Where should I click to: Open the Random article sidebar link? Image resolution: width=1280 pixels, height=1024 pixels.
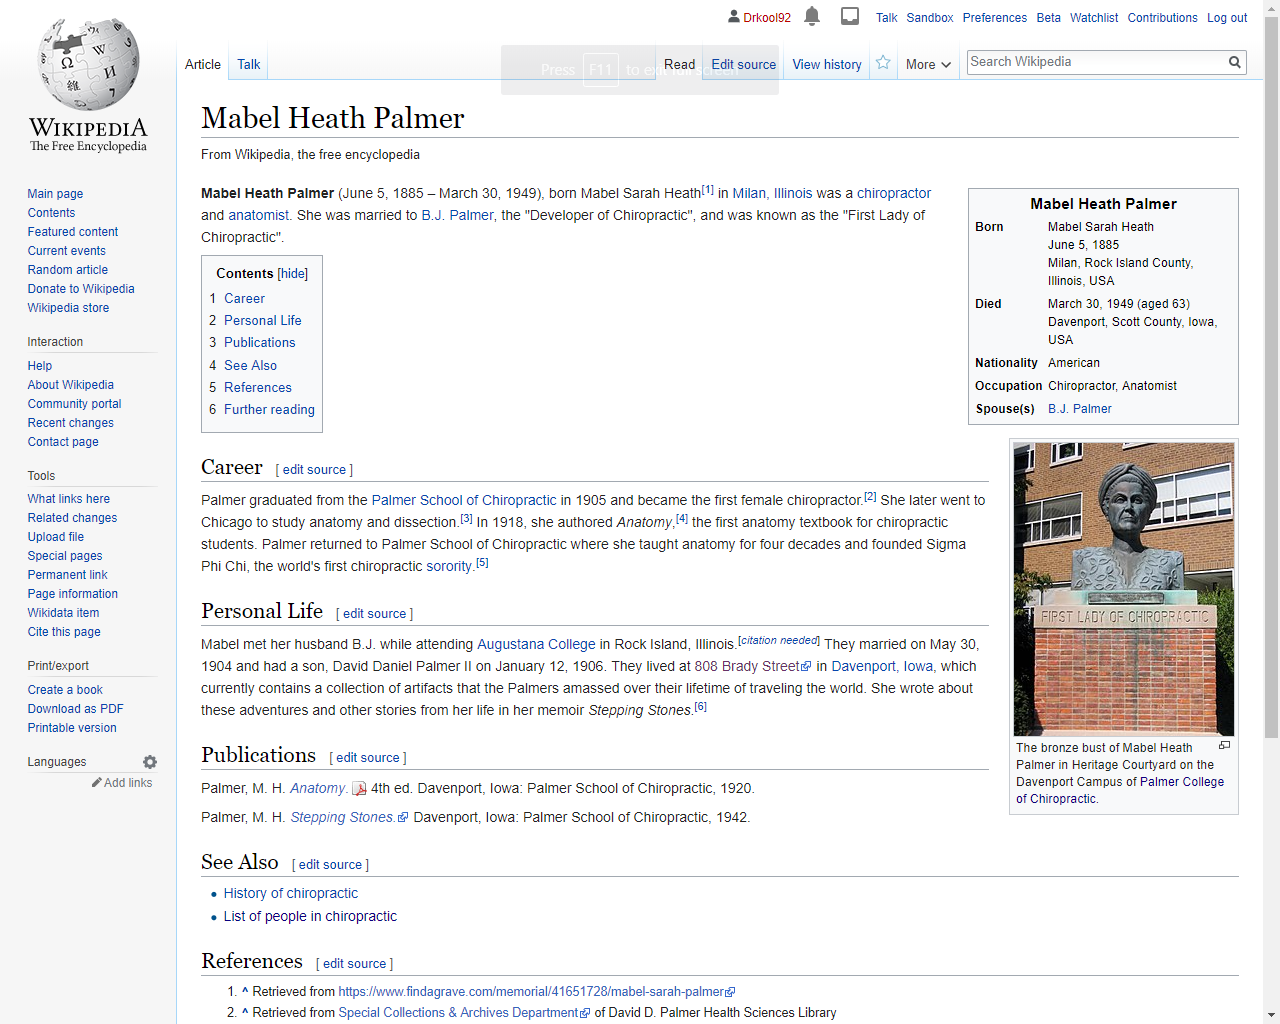tap(67, 269)
